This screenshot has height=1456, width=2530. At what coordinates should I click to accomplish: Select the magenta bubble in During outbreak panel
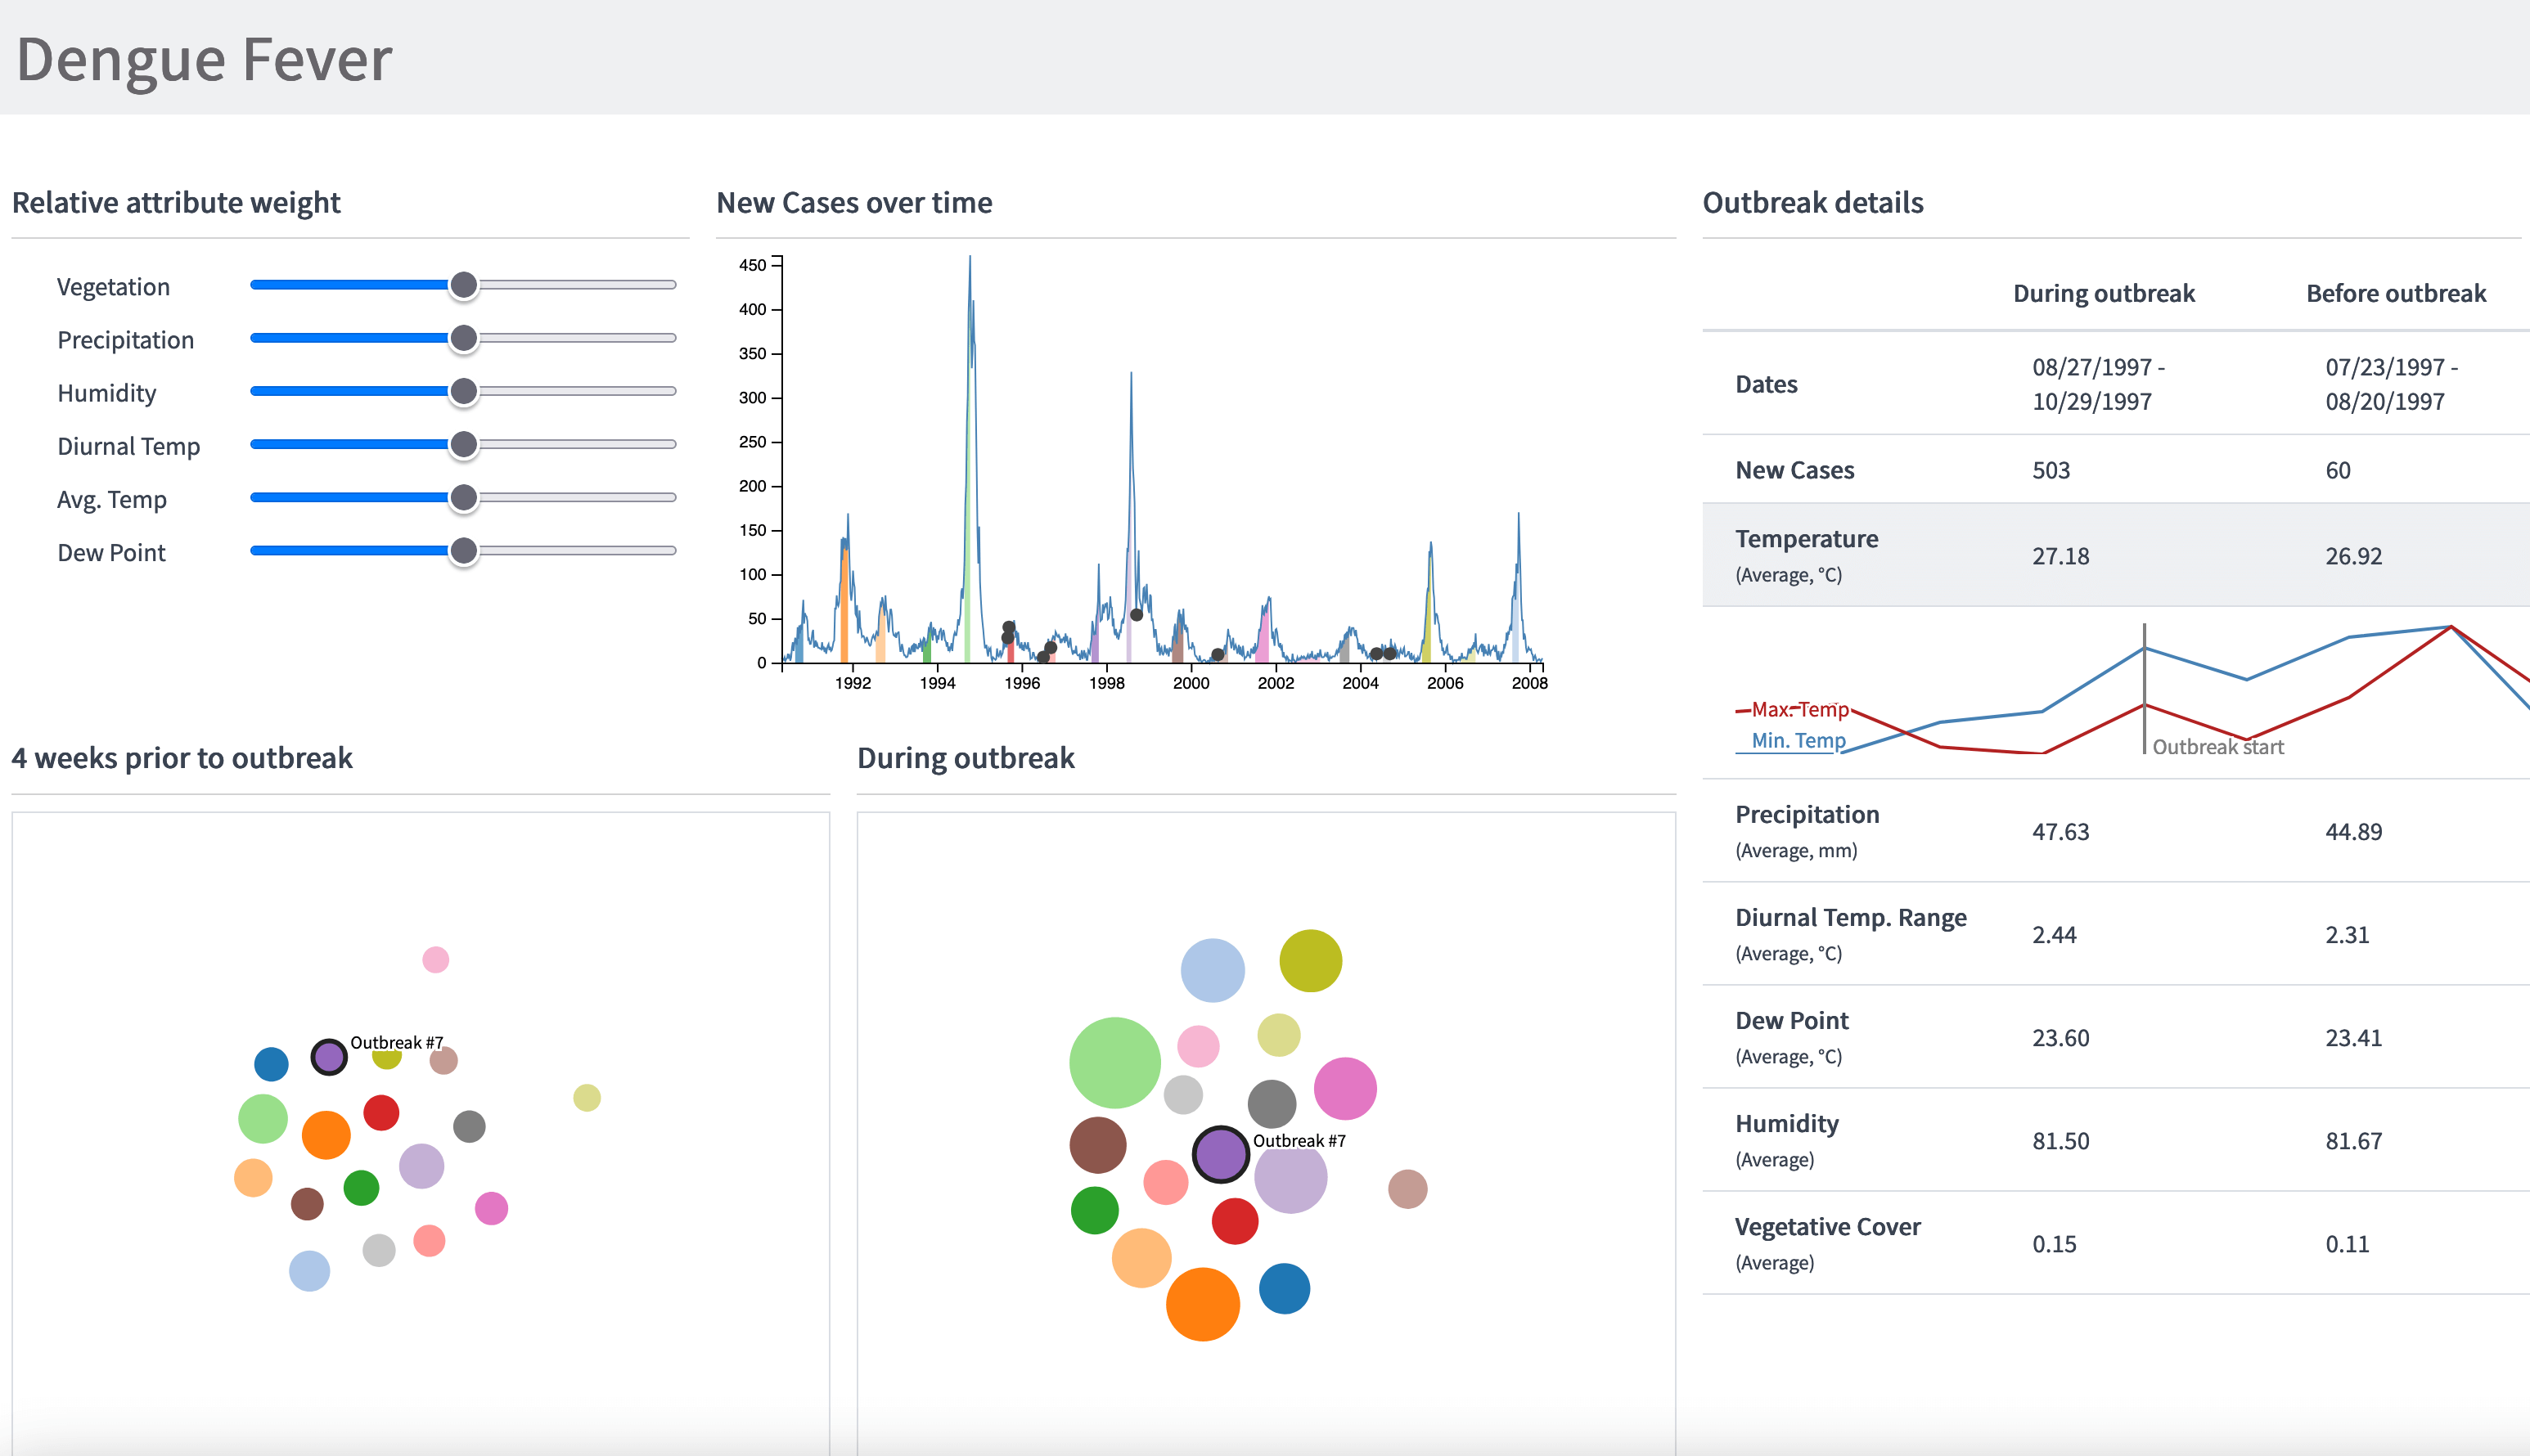1345,1089
